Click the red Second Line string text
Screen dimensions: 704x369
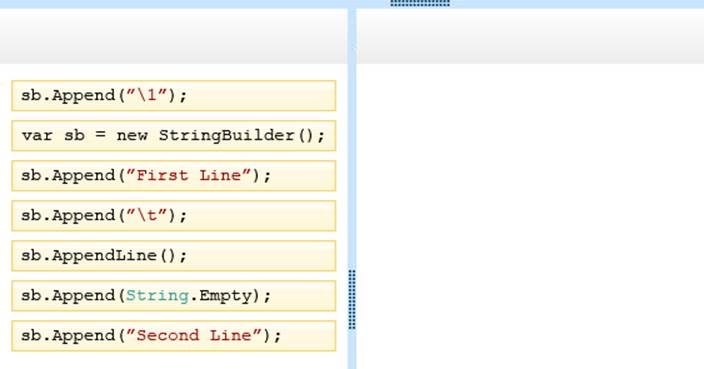coord(194,335)
